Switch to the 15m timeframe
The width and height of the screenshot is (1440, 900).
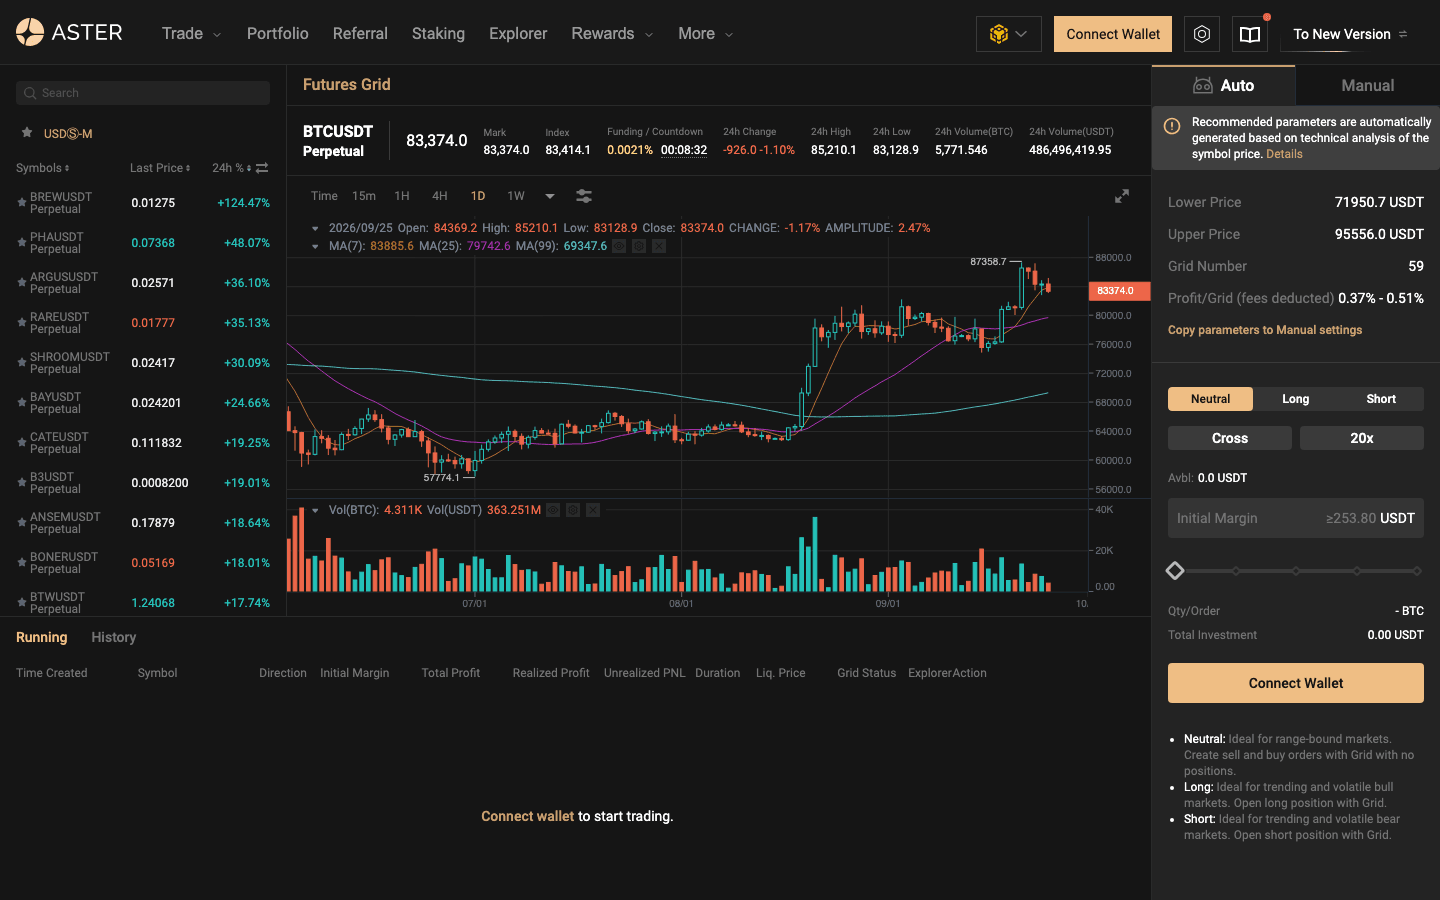[x=364, y=196]
